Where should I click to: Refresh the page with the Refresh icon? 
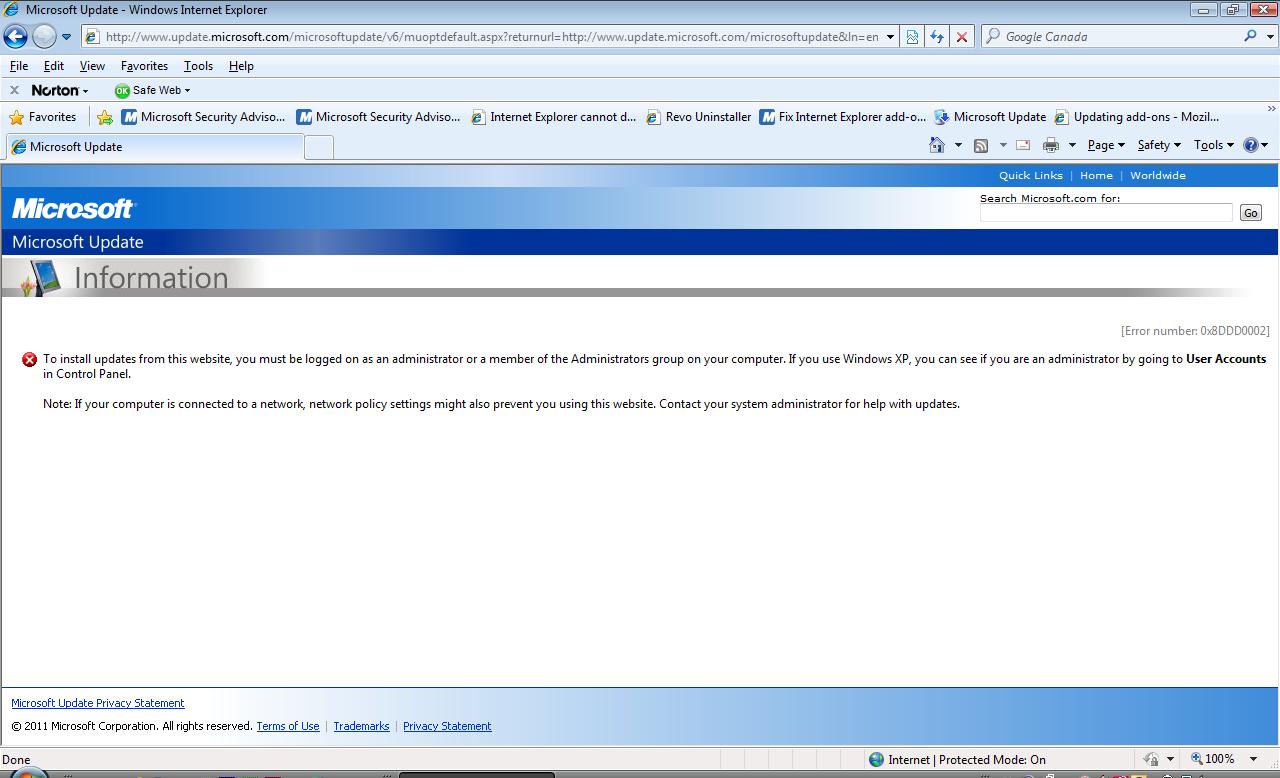pos(937,37)
